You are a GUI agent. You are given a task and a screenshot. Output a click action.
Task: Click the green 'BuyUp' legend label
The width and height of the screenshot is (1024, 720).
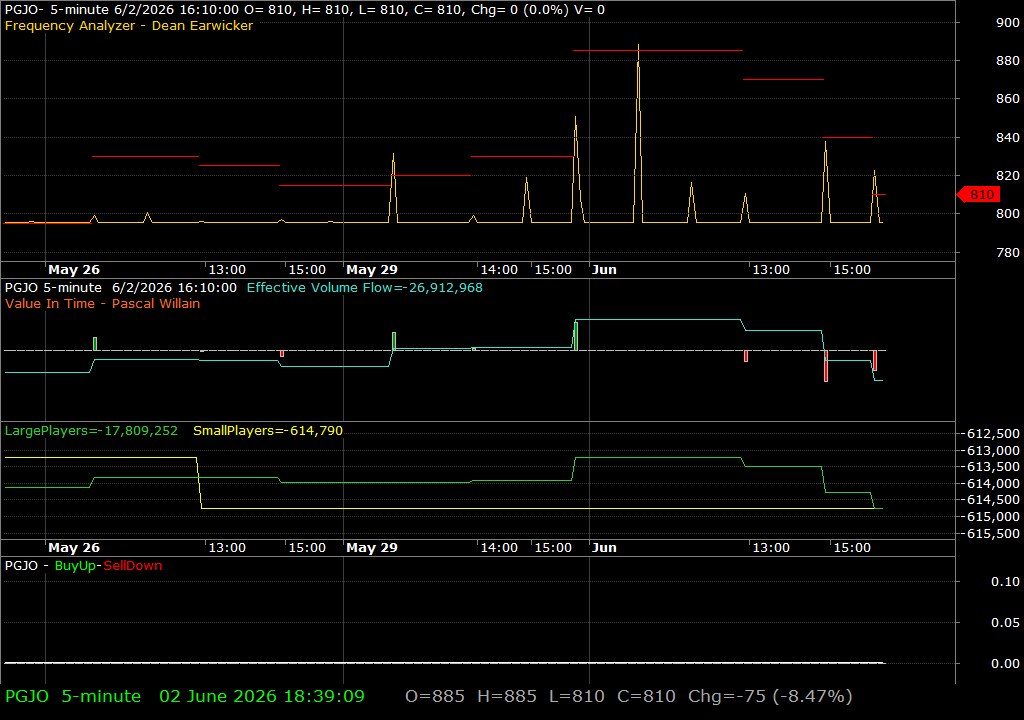[75, 566]
